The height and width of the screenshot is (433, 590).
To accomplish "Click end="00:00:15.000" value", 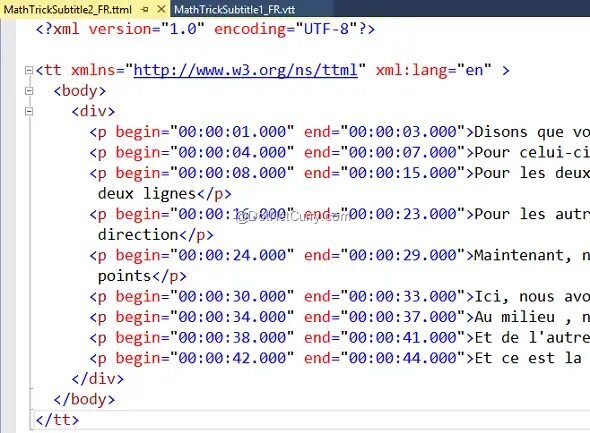I will click(x=403, y=173).
